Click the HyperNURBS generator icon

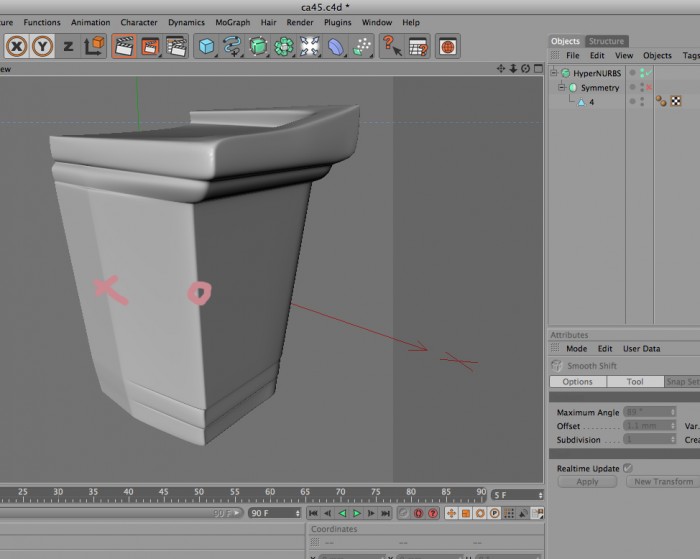[258, 46]
